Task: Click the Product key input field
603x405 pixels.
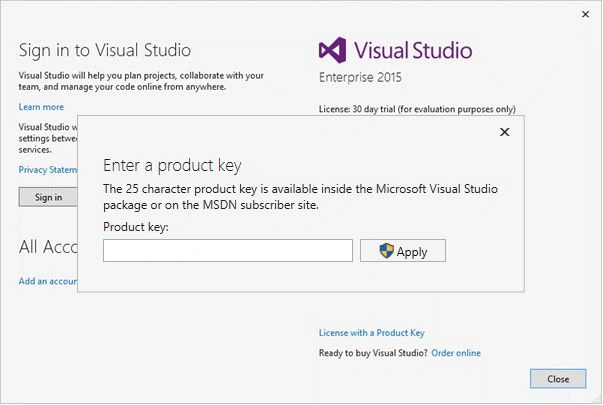Action: pos(228,251)
